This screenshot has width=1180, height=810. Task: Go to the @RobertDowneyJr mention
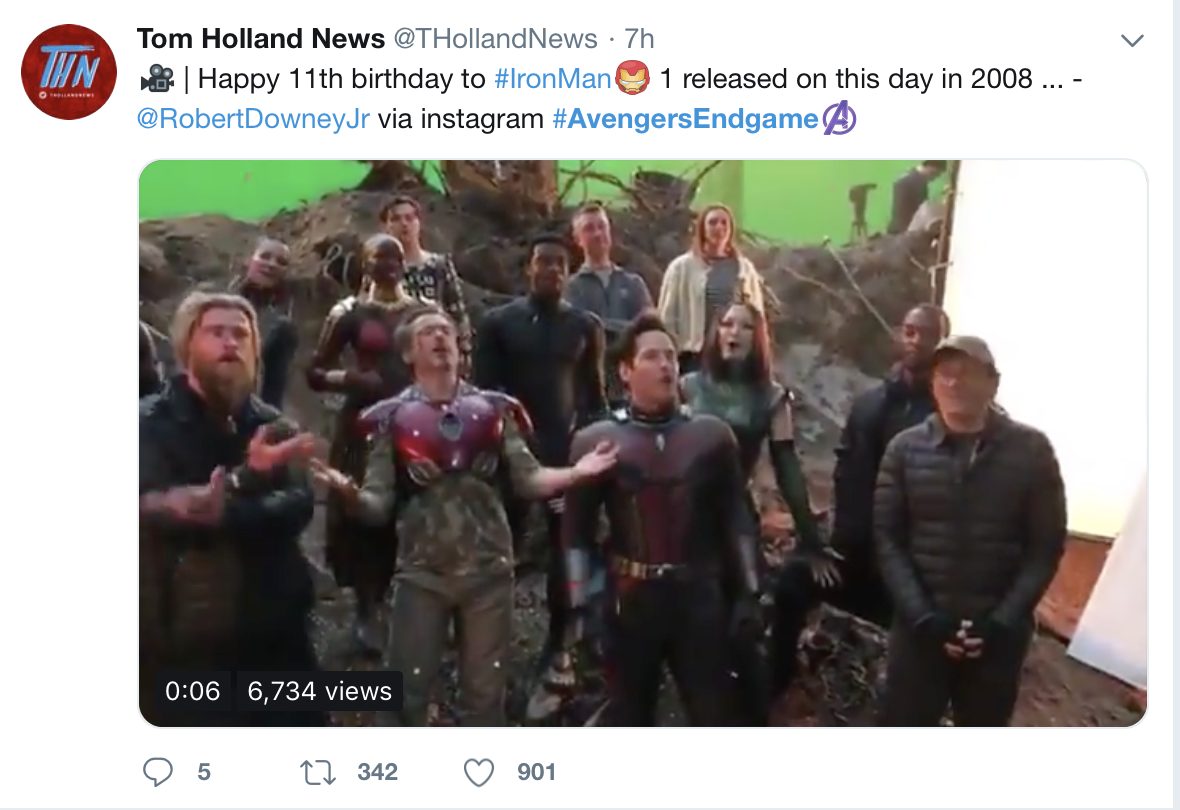click(x=255, y=120)
